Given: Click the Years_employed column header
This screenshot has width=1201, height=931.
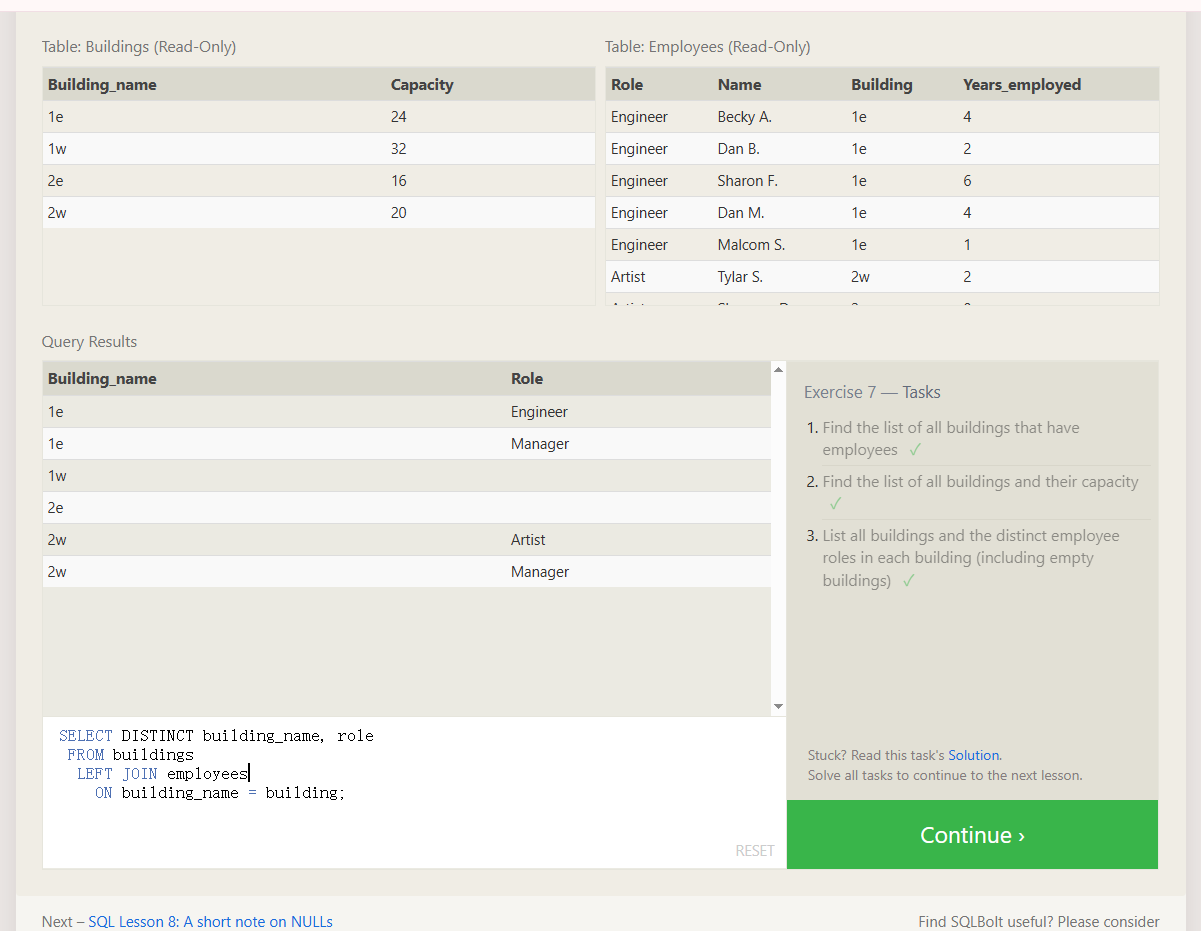Looking at the screenshot, I should coord(1021,85).
